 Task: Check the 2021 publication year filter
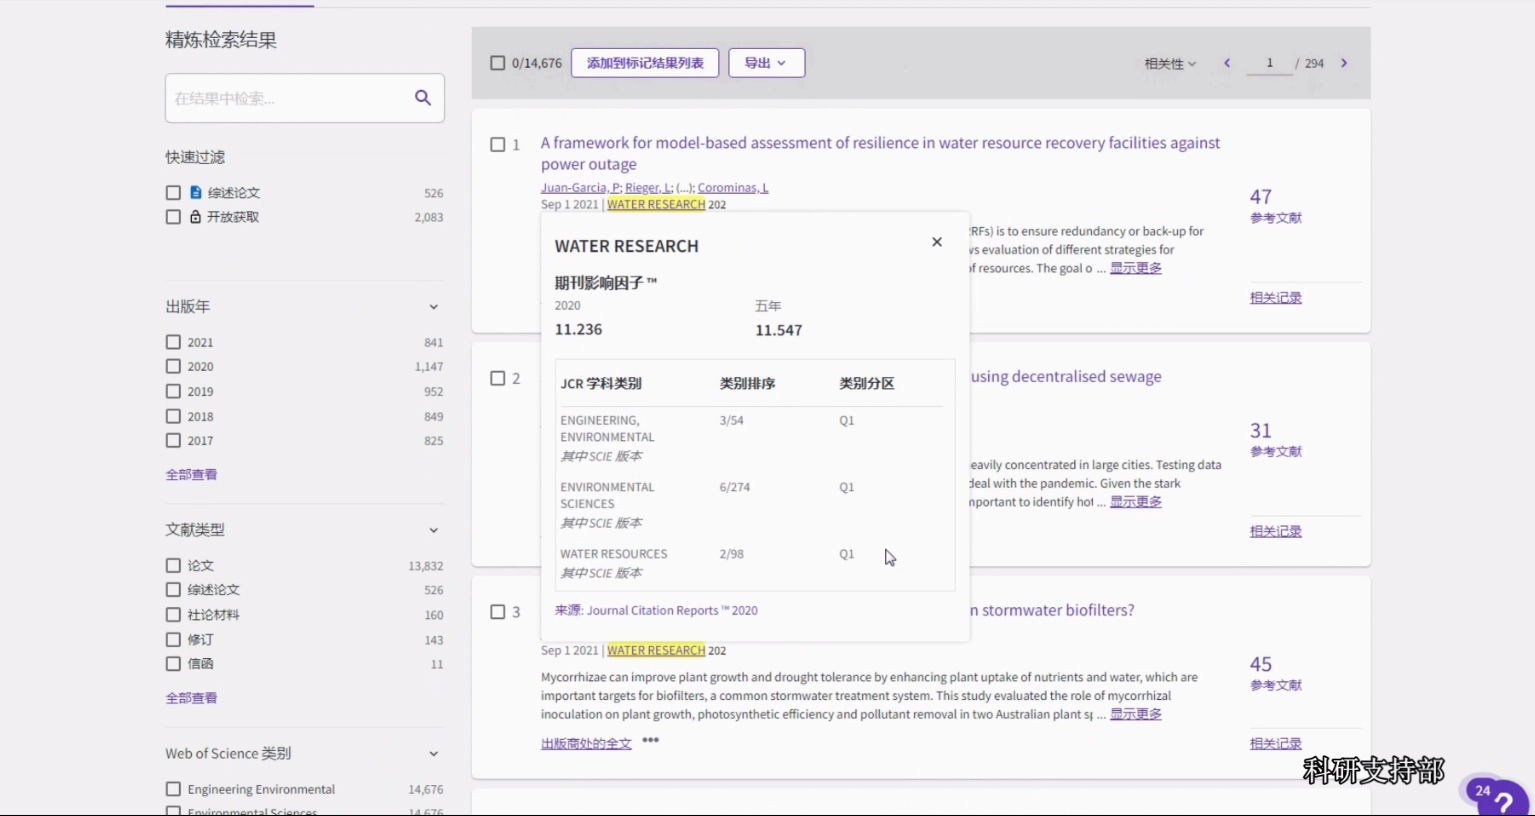point(174,342)
